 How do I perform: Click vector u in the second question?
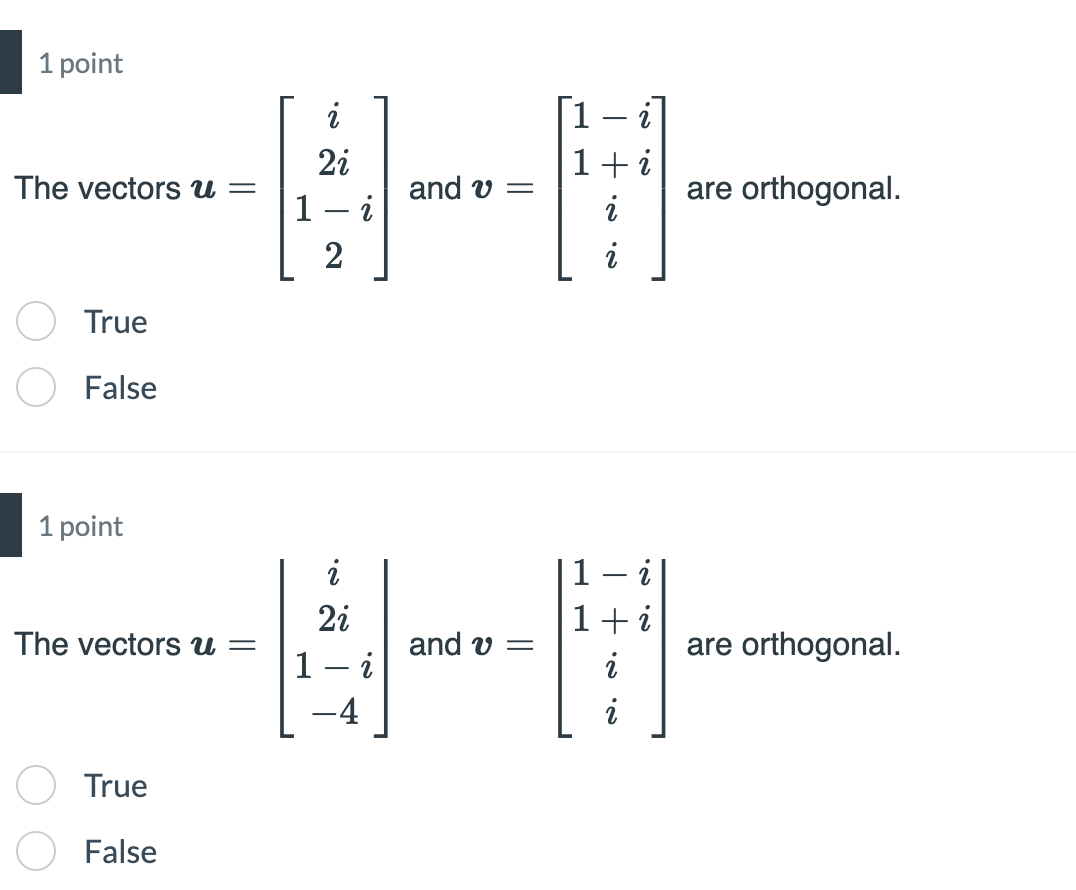point(333,643)
